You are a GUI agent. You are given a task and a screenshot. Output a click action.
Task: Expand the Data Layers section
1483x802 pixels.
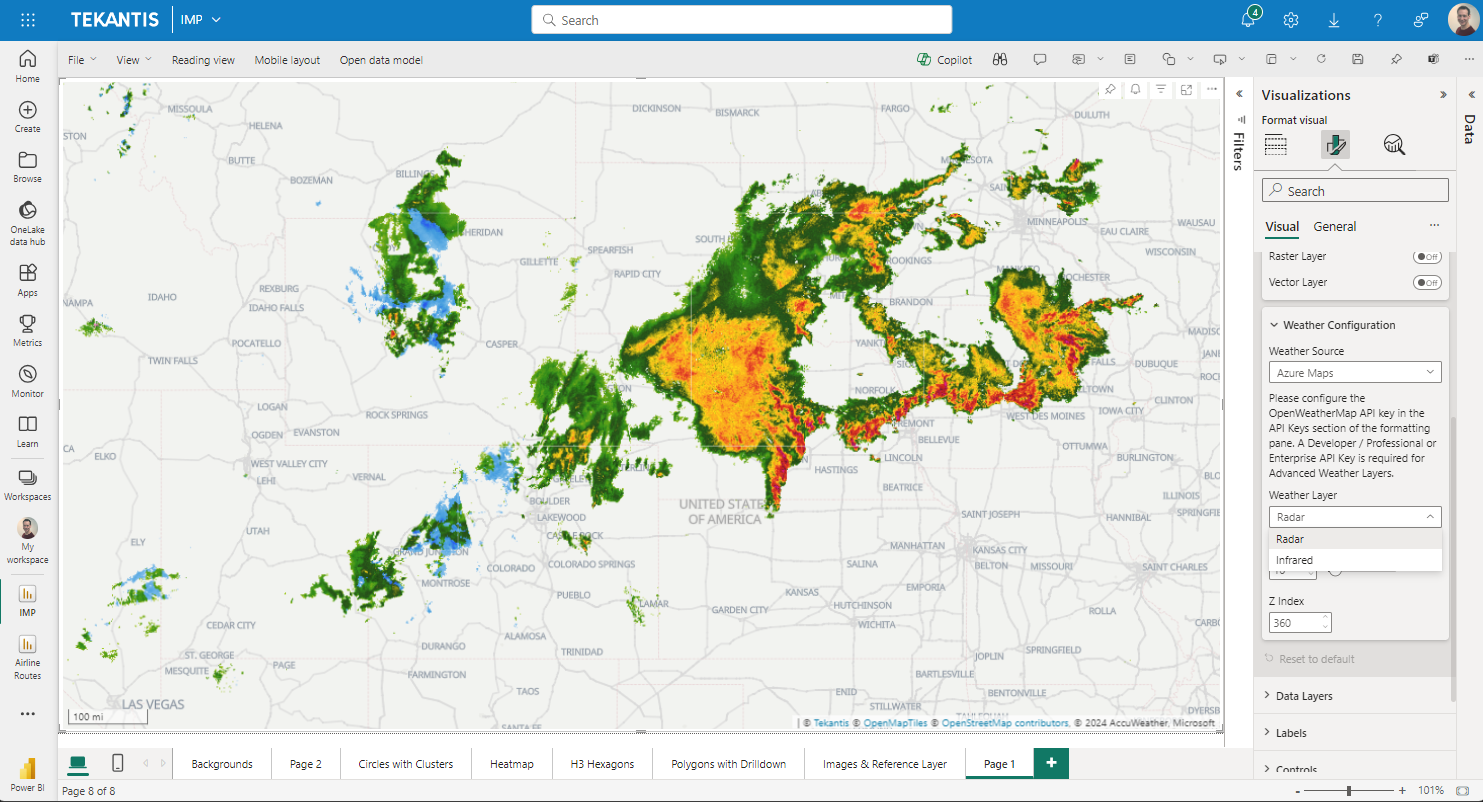pos(1303,695)
